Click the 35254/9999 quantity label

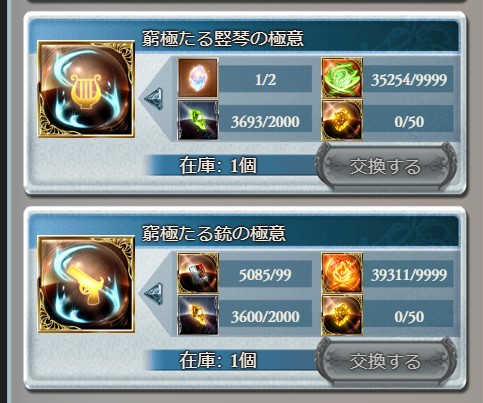coord(409,79)
